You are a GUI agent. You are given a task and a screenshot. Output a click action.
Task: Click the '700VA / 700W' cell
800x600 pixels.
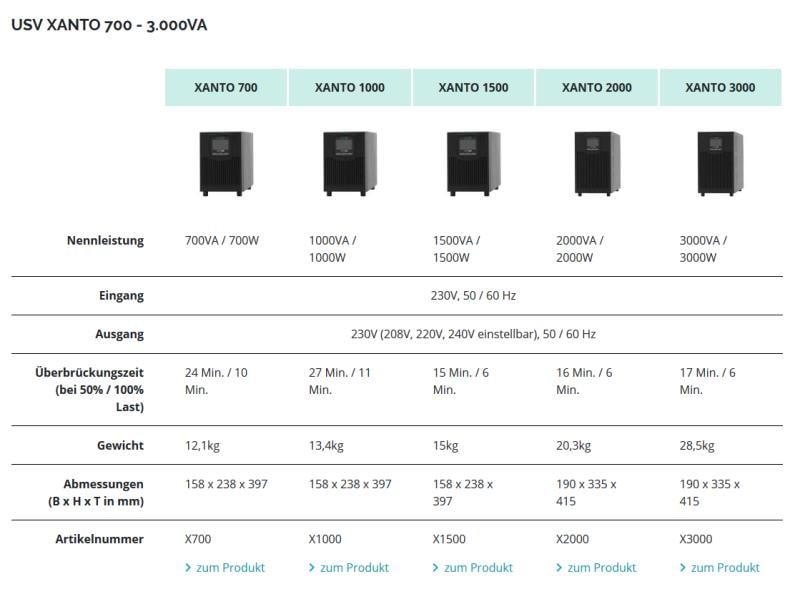222,240
